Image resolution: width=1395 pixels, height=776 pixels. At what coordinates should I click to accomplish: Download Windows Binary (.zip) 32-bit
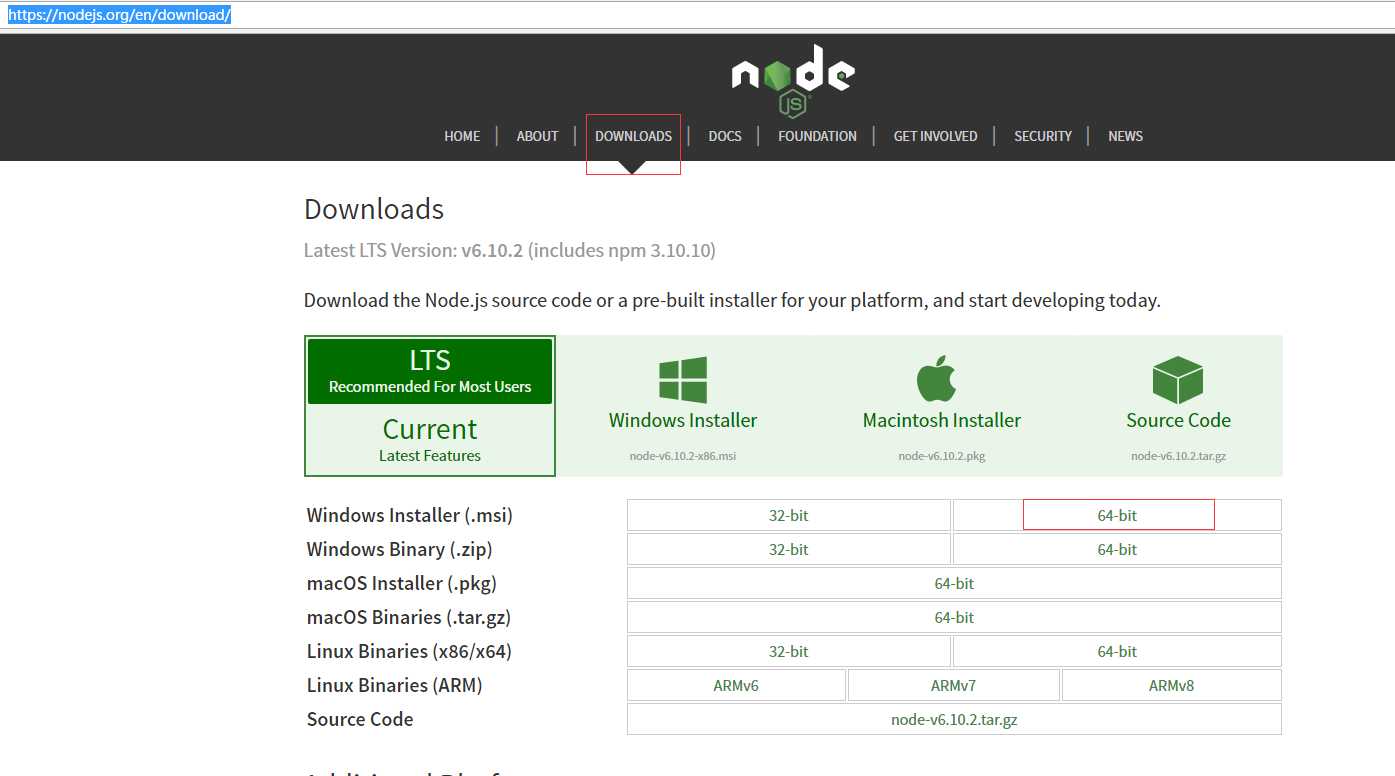[x=789, y=549]
